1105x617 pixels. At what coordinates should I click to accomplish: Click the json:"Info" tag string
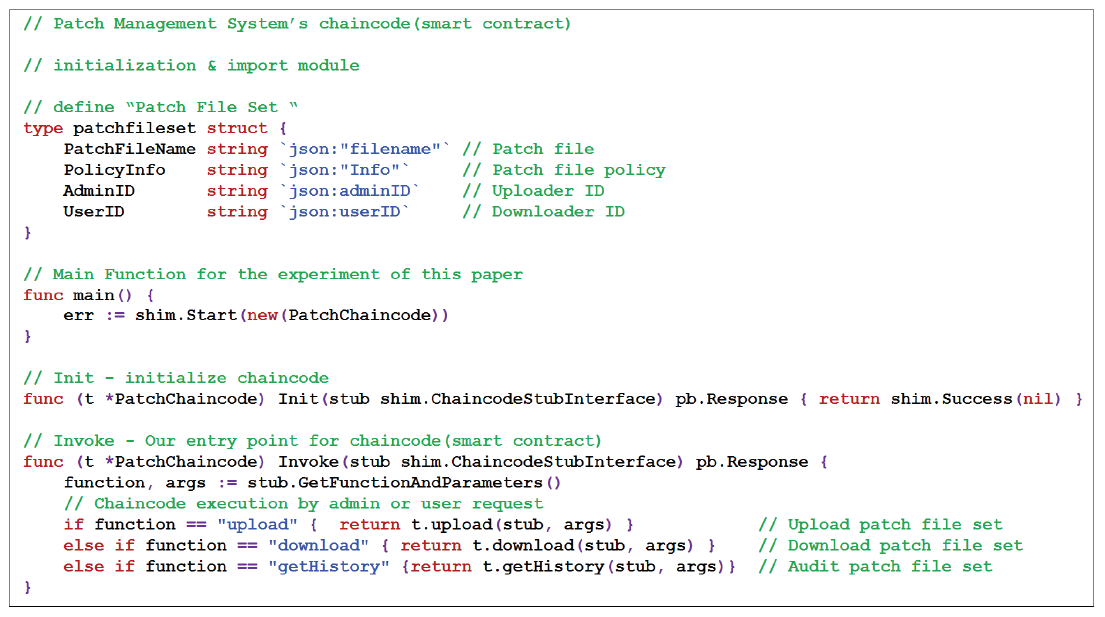pos(345,170)
